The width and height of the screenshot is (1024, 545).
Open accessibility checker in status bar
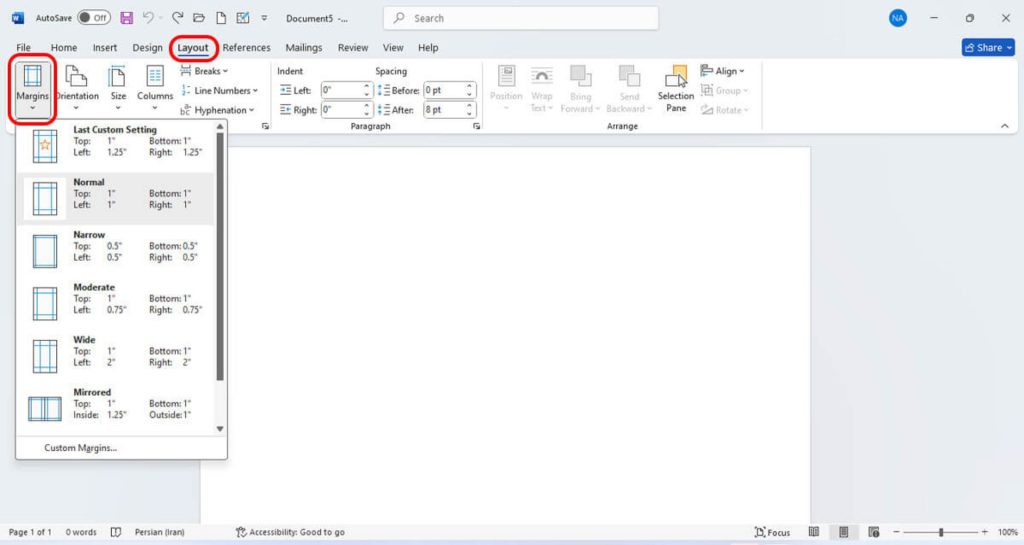click(290, 532)
